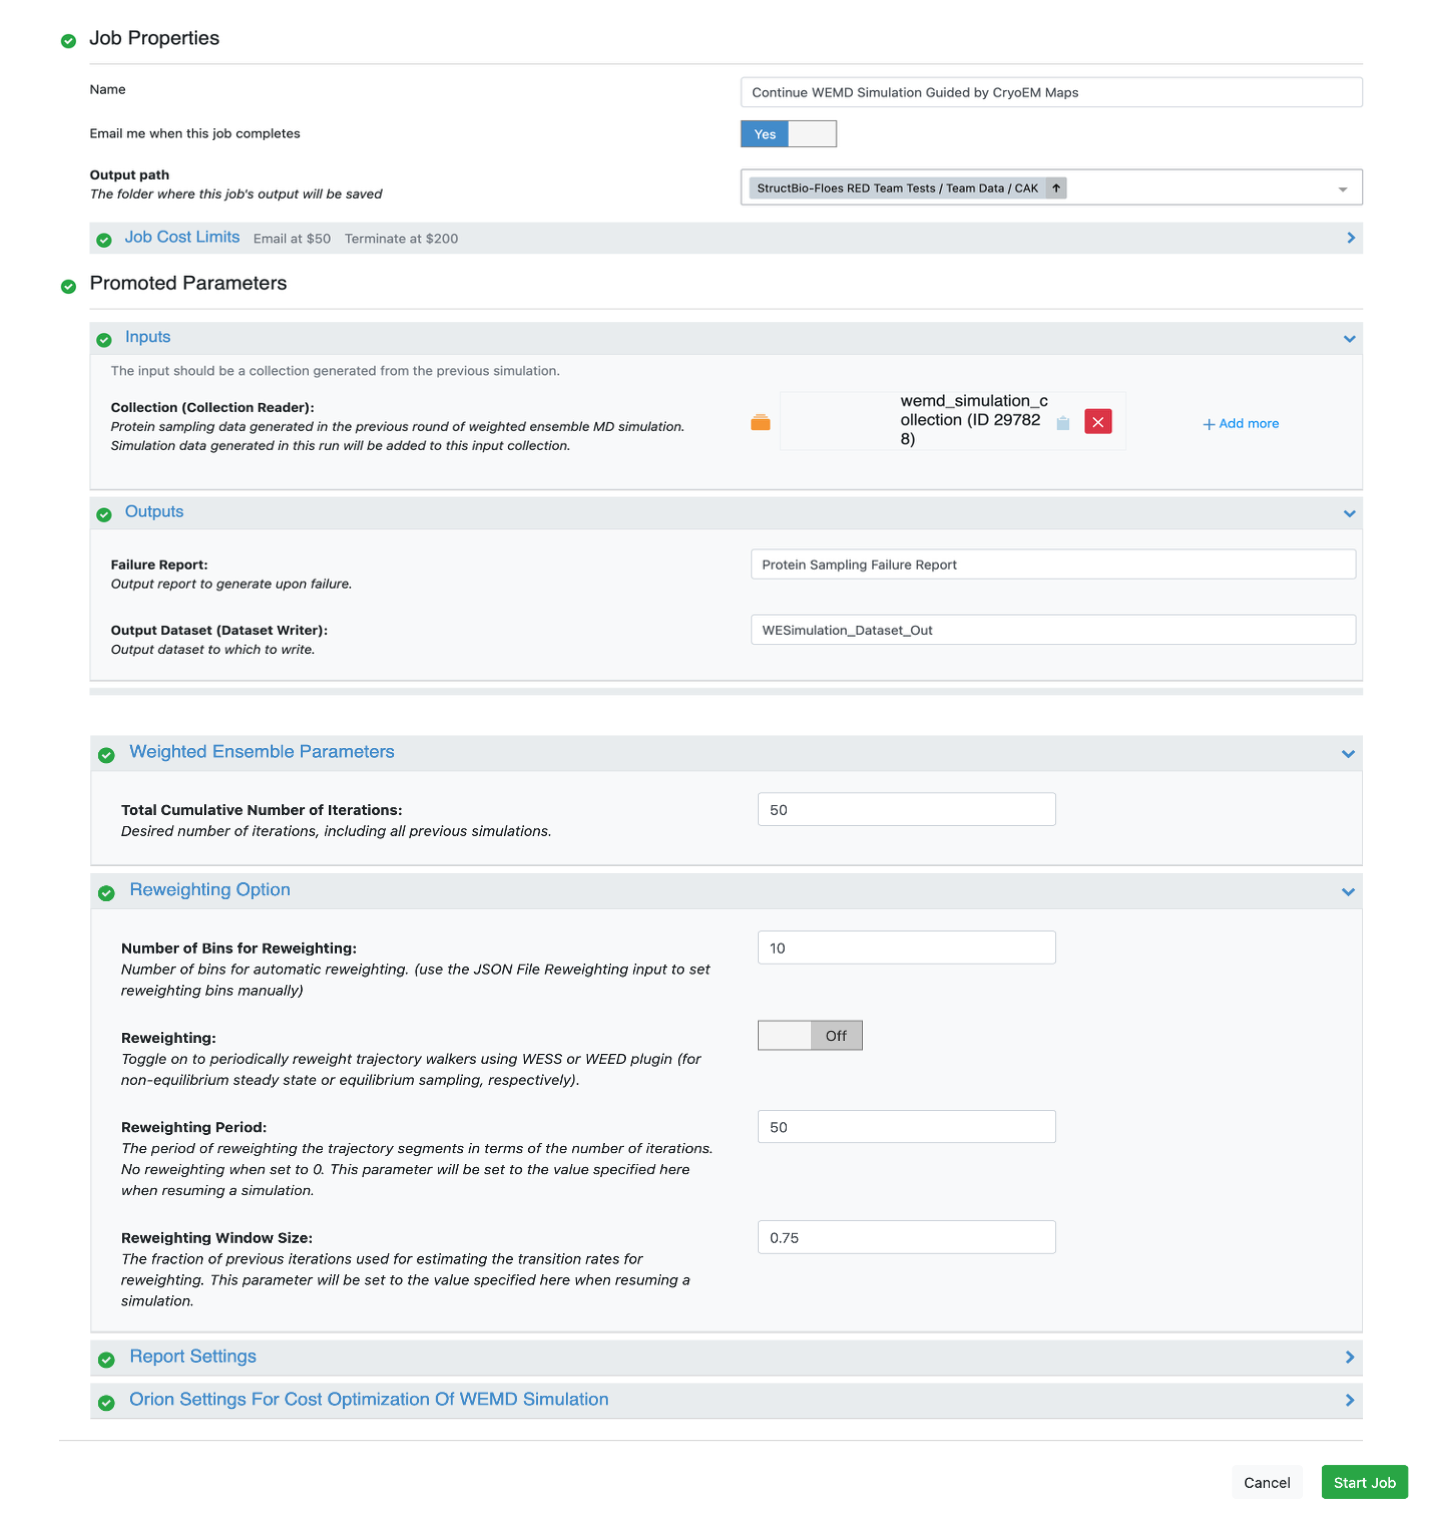
Task: Click the Add more link
Action: coord(1240,424)
